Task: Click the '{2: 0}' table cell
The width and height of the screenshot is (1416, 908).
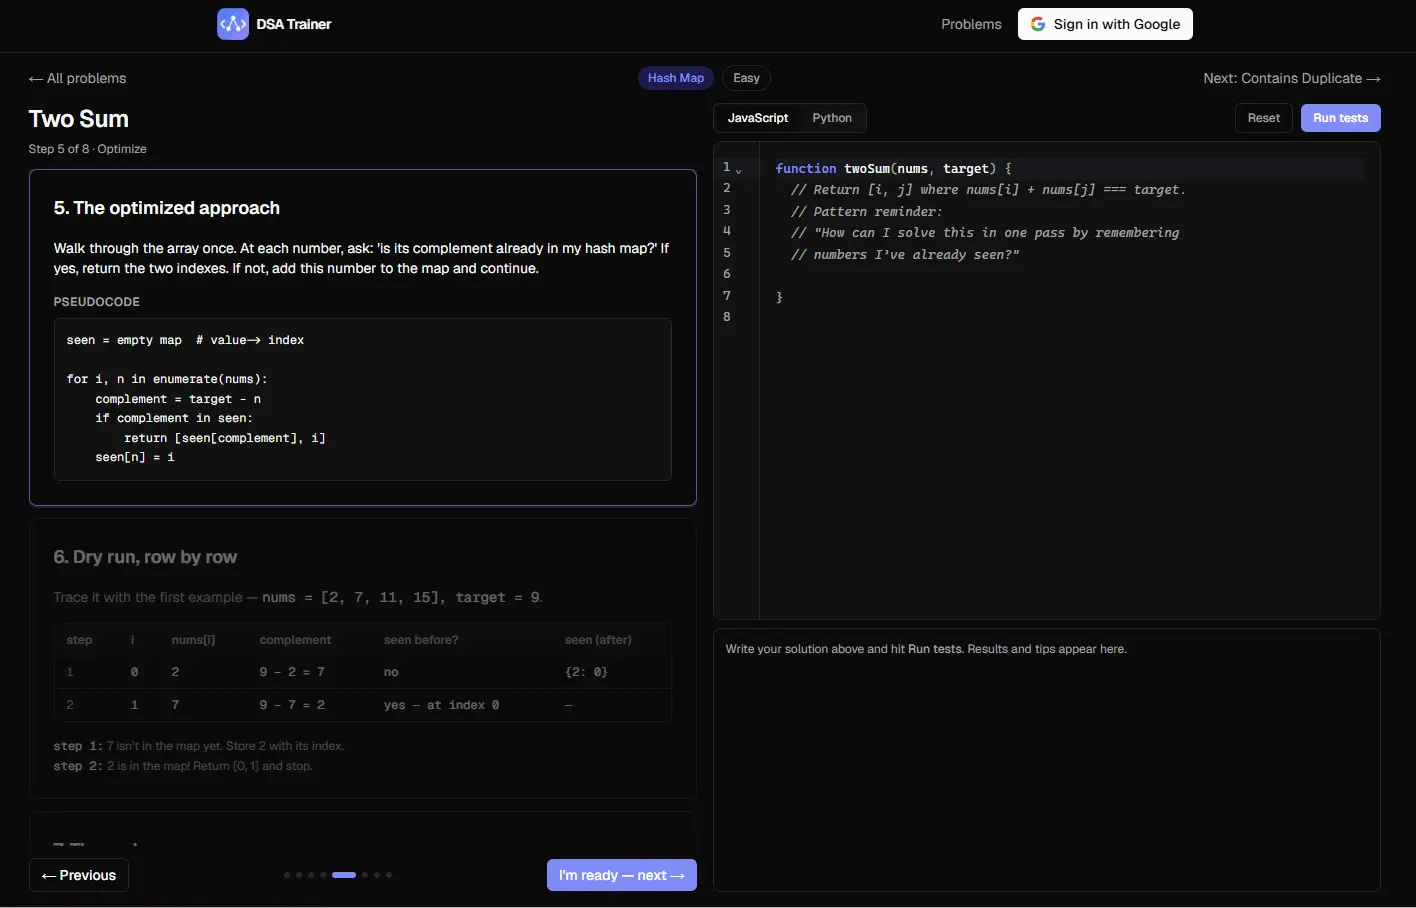Action: [x=586, y=672]
